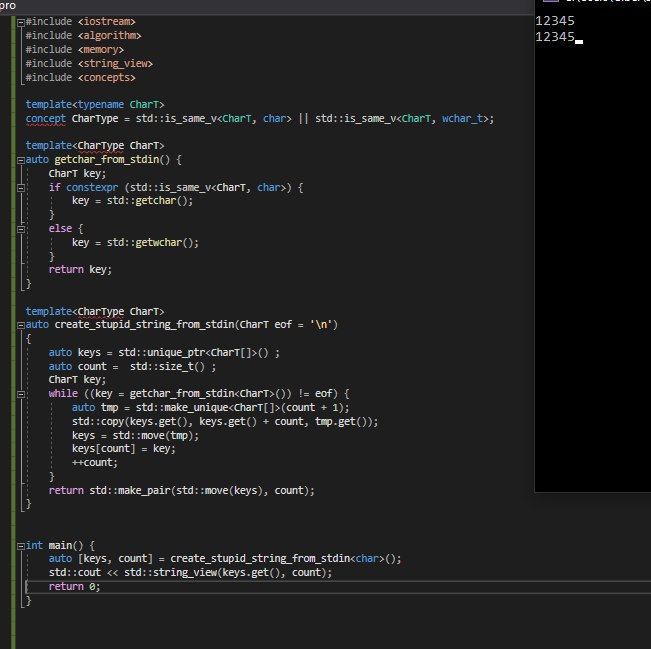Click the 'int main()' declaration
Image resolution: width=651 pixels, height=649 pixels.
[54, 545]
